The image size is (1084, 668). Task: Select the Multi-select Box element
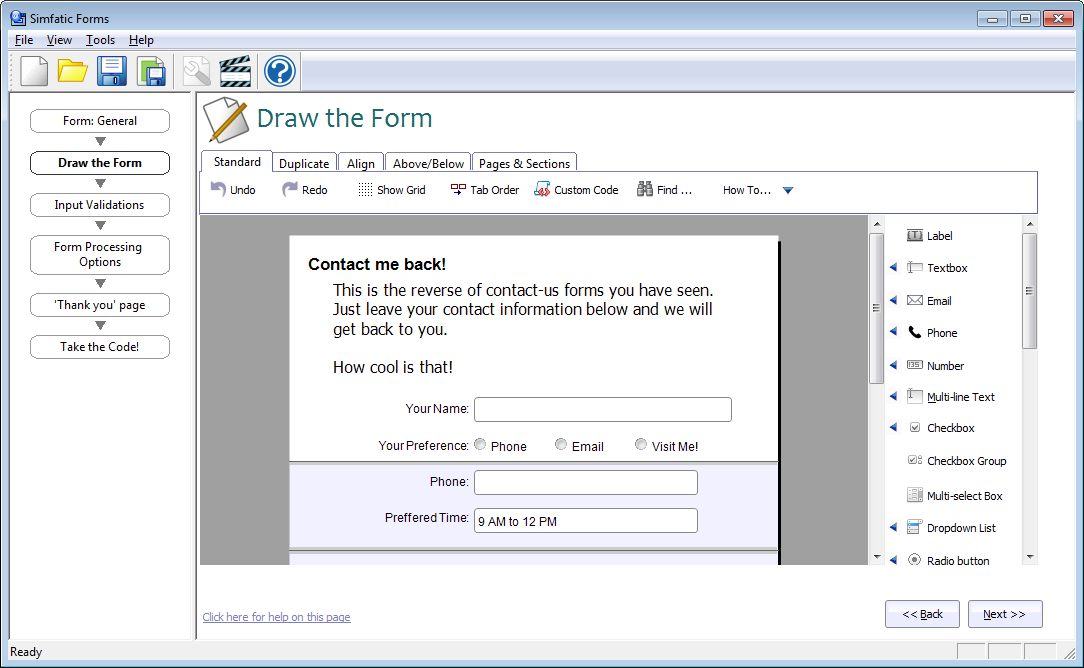pyautogui.click(x=955, y=495)
